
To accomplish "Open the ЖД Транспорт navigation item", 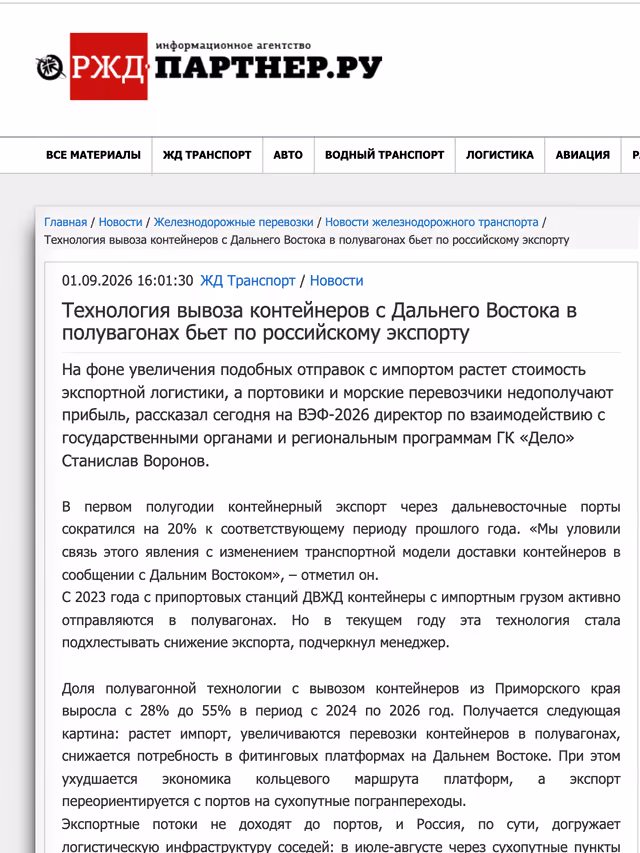I will 207,155.
